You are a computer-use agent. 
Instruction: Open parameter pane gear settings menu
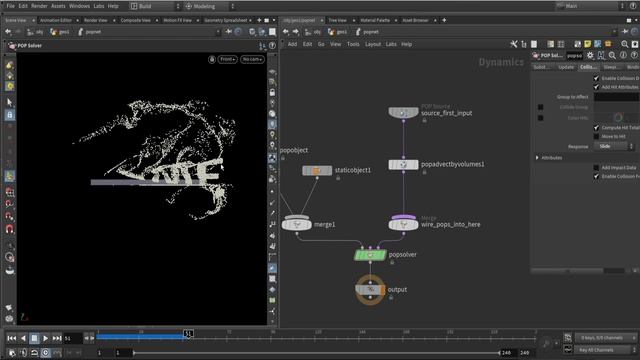[x=590, y=56]
